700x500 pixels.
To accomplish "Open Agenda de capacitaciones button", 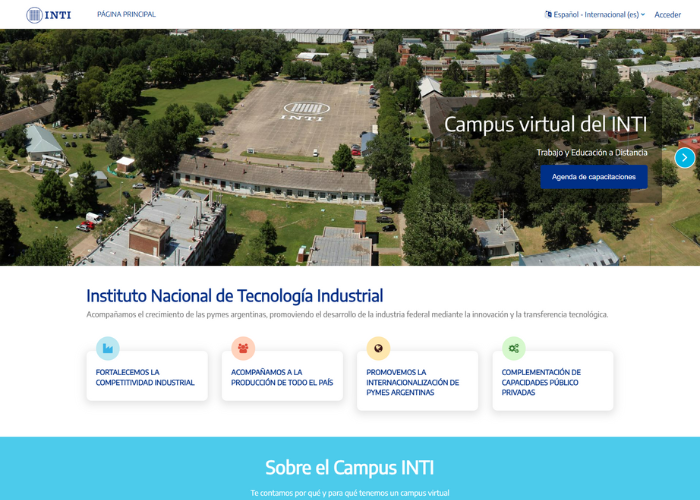I will (594, 177).
